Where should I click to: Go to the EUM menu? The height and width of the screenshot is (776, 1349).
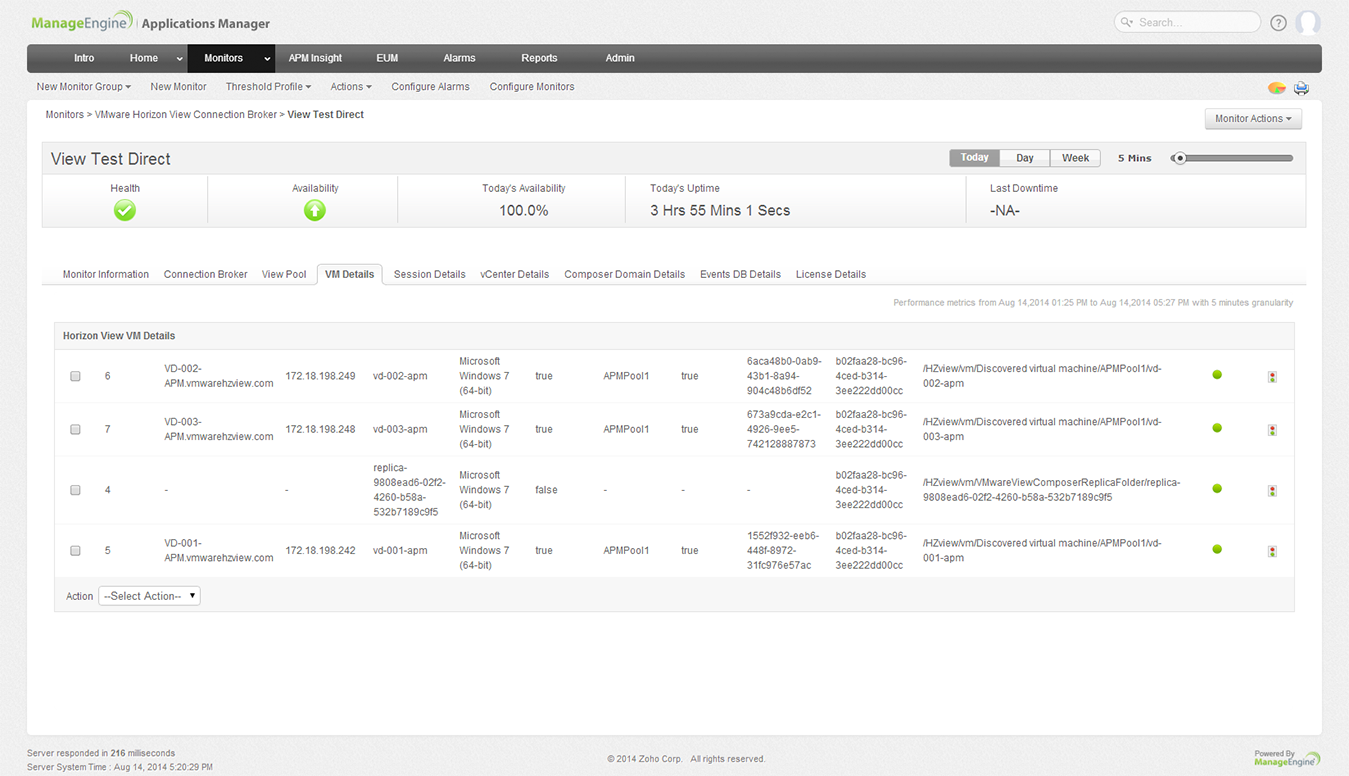pyautogui.click(x=387, y=58)
